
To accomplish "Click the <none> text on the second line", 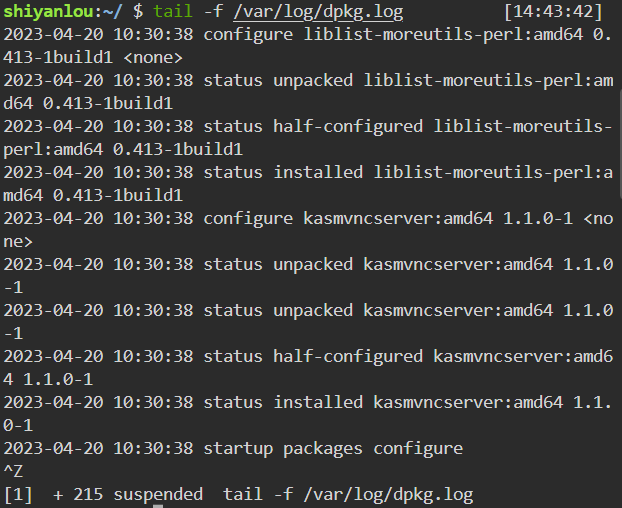I will click(x=152, y=57).
